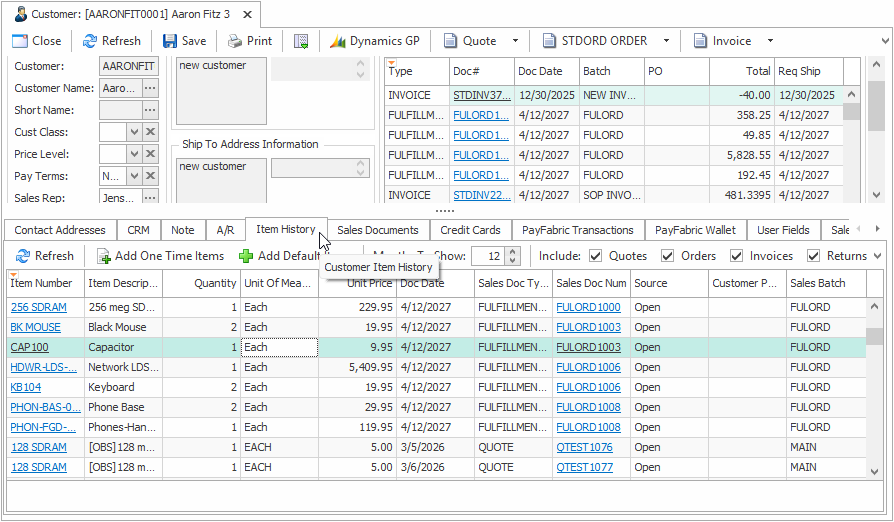The height and width of the screenshot is (522, 894).
Task: Open the STDORD ORDER dropdown arrow
Action: pyautogui.click(x=667, y=41)
